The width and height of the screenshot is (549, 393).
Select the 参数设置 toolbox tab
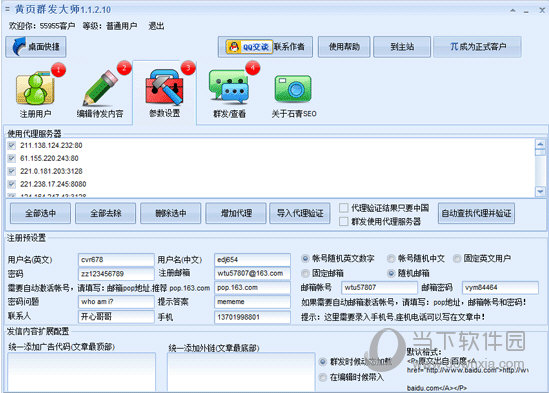click(165, 92)
